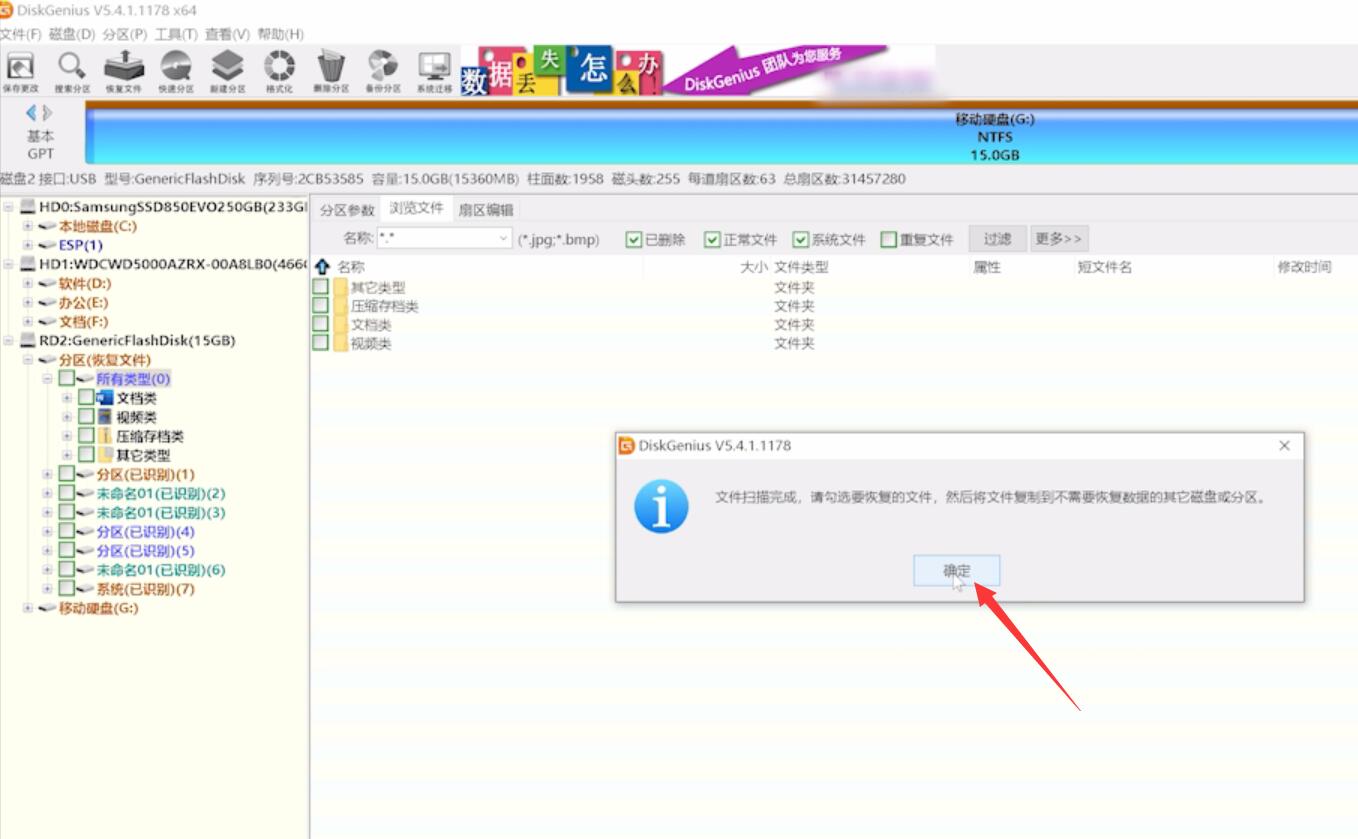This screenshot has height=839, width=1358.
Task: Expand the 本地磁盘(C:) tree node
Action: click(x=28, y=226)
